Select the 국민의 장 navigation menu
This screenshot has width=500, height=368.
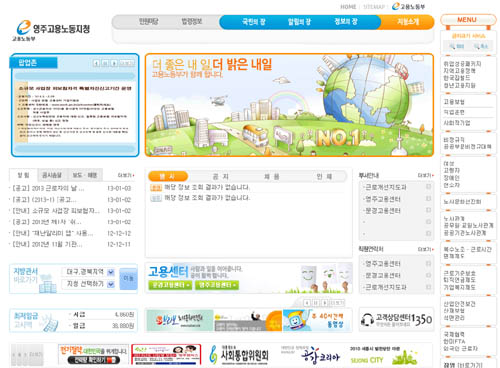click(254, 22)
